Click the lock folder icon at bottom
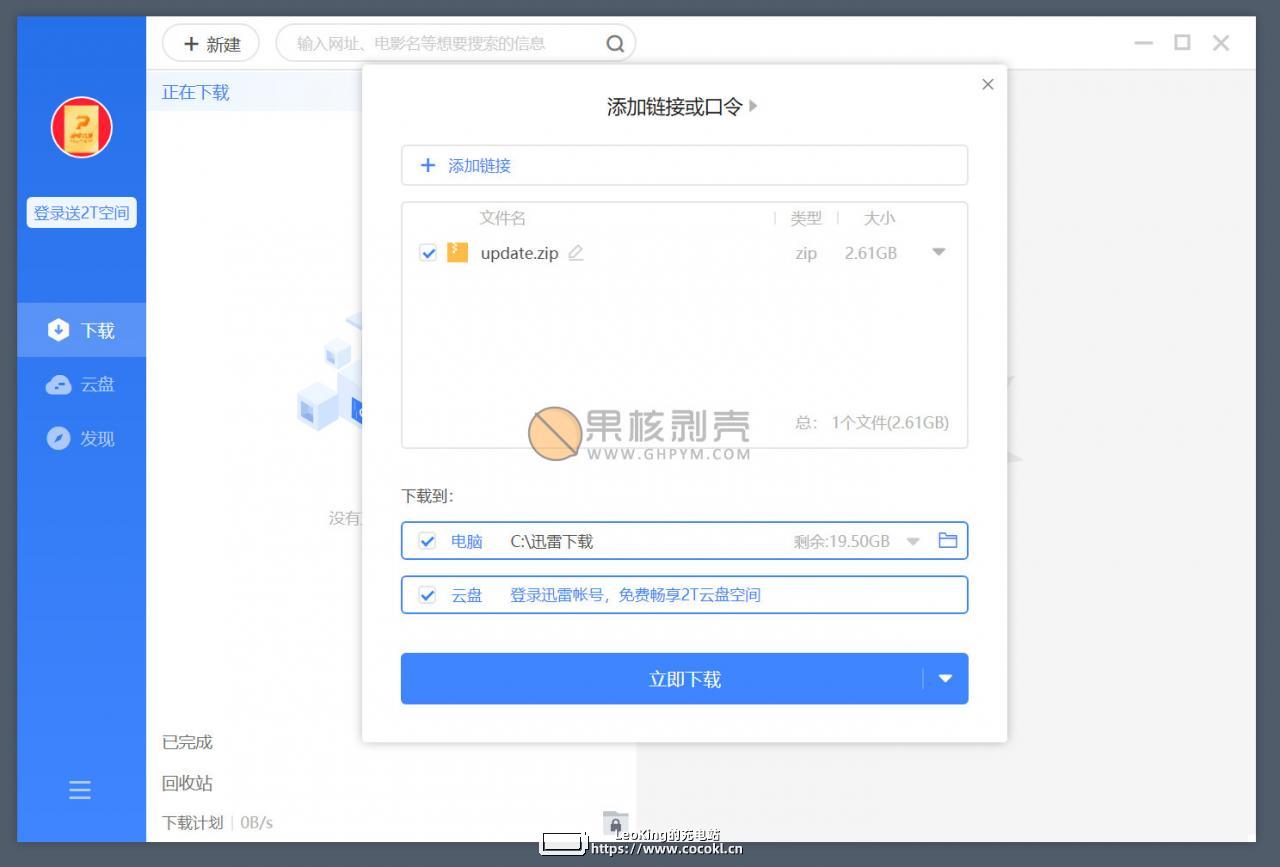This screenshot has height=867, width=1280. click(616, 823)
